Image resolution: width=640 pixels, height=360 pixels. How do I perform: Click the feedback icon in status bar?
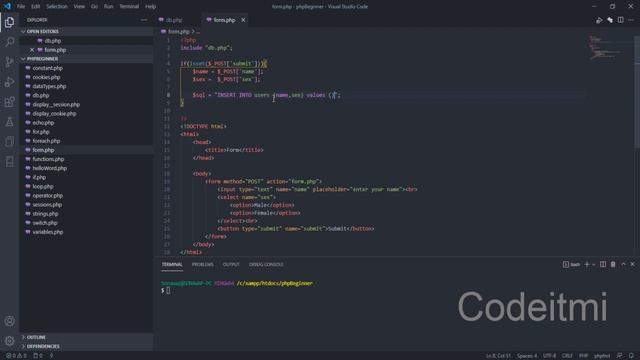(620, 356)
